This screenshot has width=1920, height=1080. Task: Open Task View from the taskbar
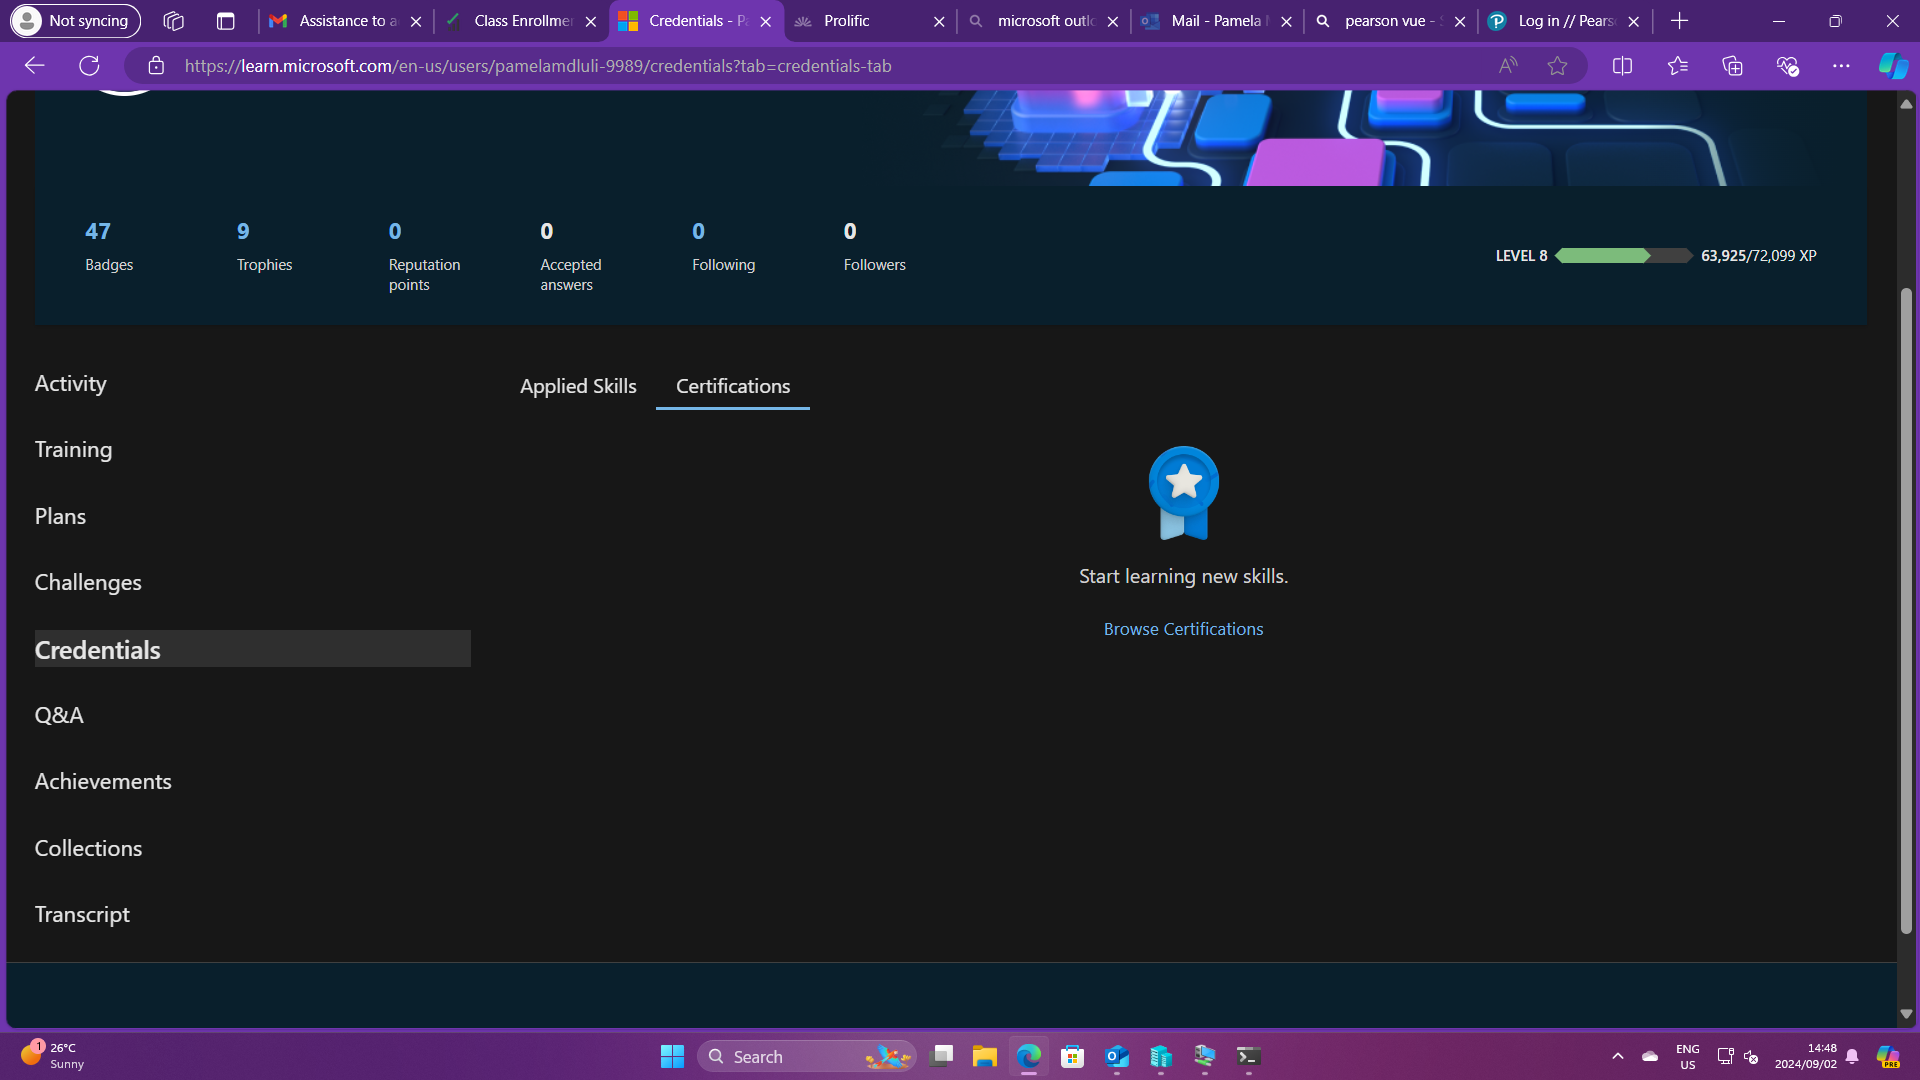(x=941, y=1056)
